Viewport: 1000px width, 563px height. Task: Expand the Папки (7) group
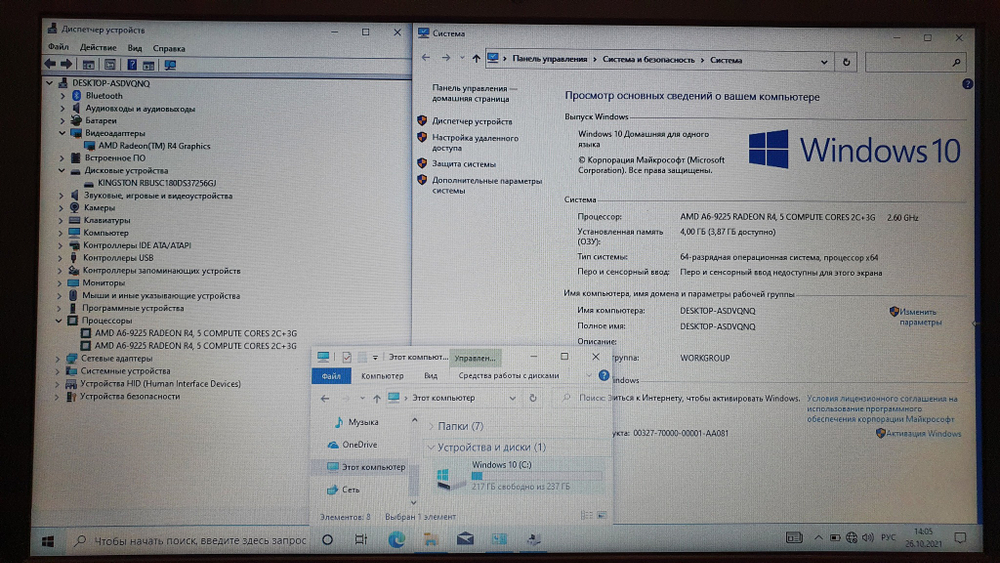point(431,426)
